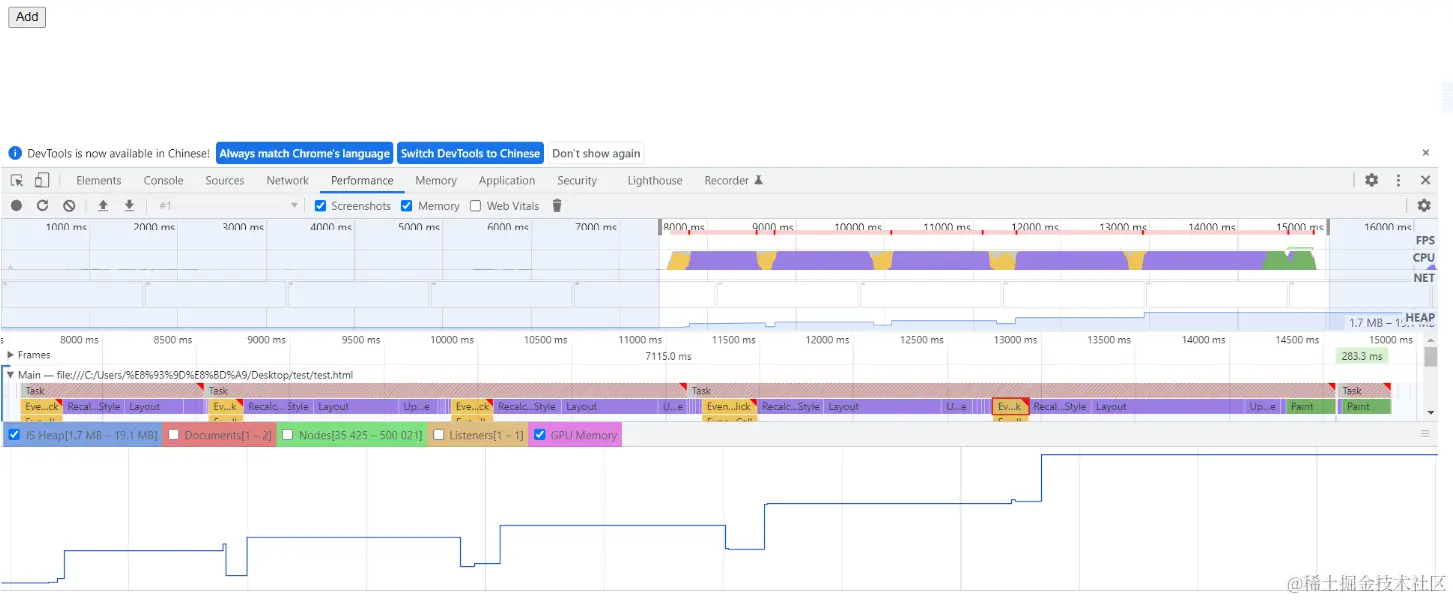
Task: Click the Add button on the page
Action: (x=27, y=17)
